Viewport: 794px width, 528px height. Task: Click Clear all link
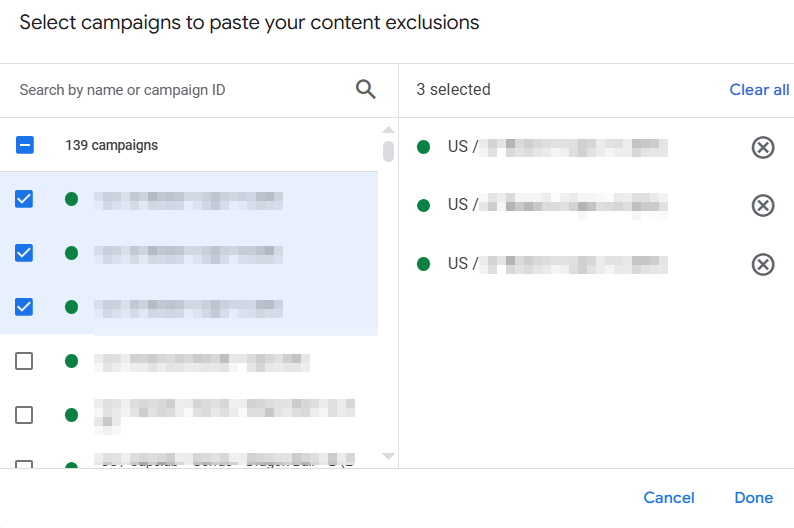pos(759,90)
